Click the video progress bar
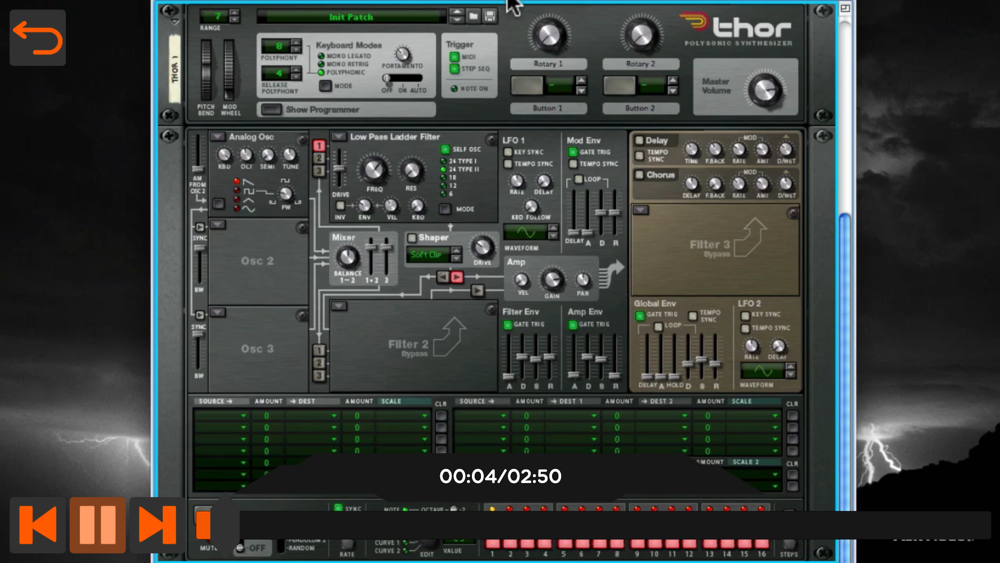 pyautogui.click(x=593, y=525)
